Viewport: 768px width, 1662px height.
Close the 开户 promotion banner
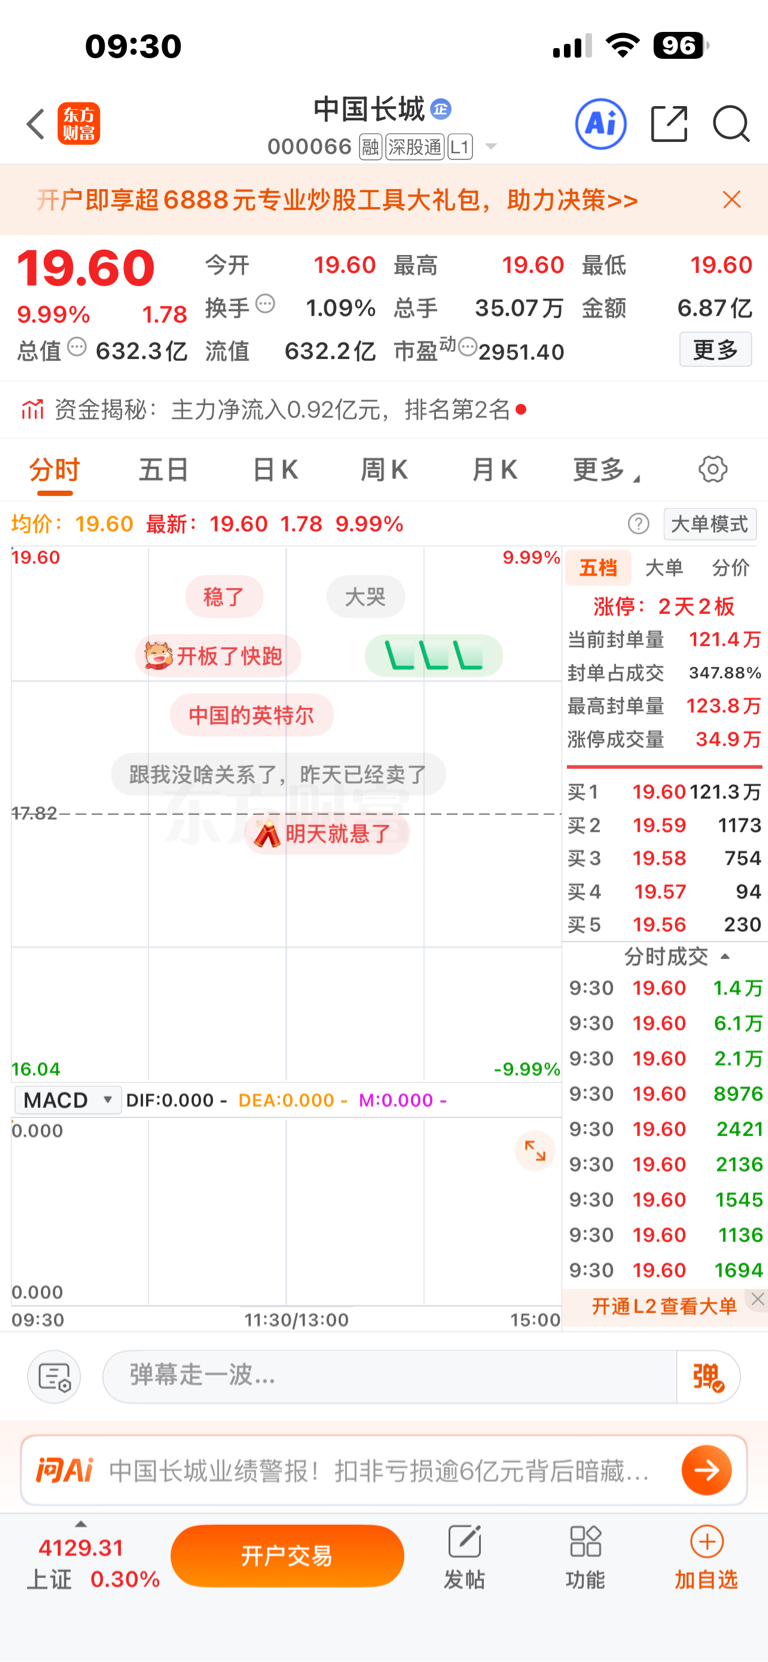coord(732,200)
